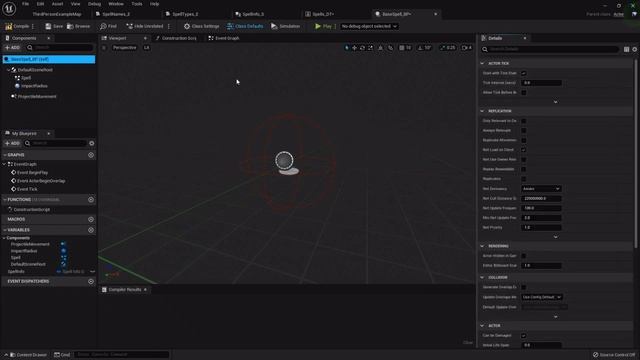Enable Replicates checkbox
640x360 pixels.
pyautogui.click(x=524, y=179)
